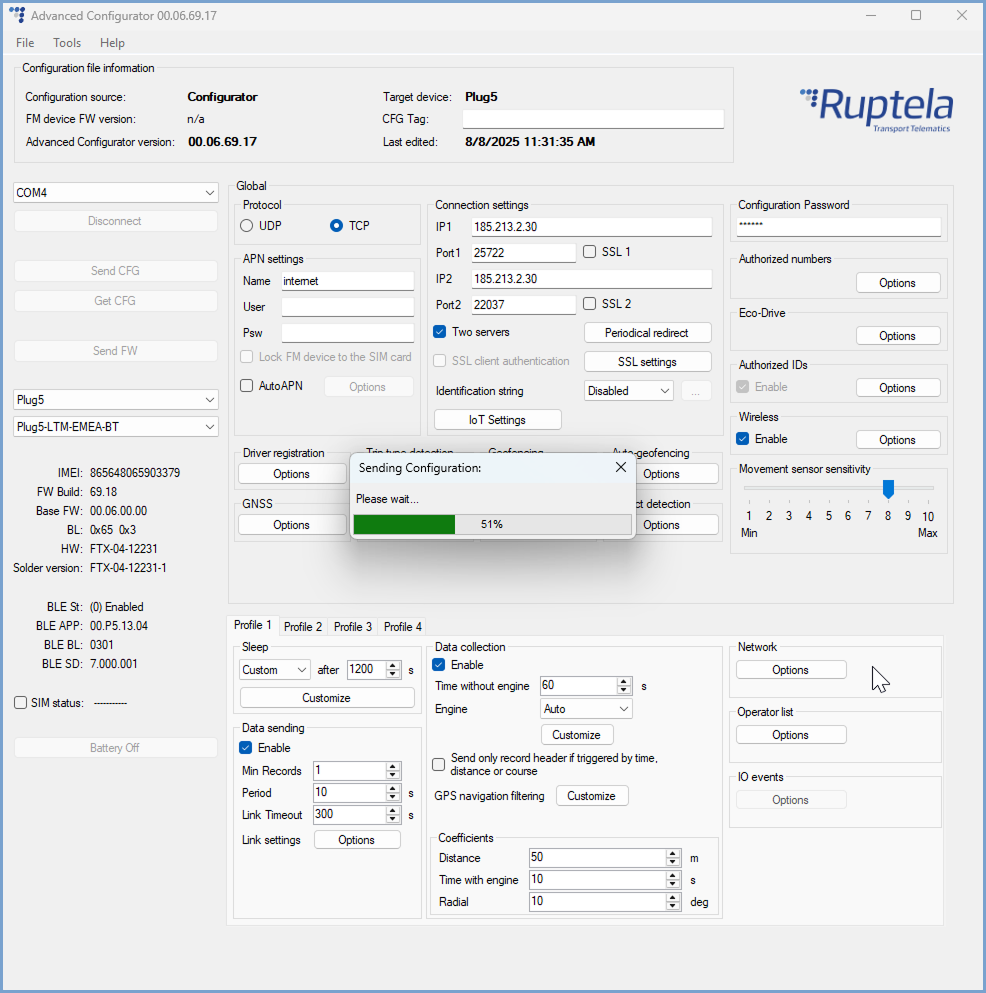Increase the Distance coefficient spinner
Screen dimensions: 986x993
point(673,854)
